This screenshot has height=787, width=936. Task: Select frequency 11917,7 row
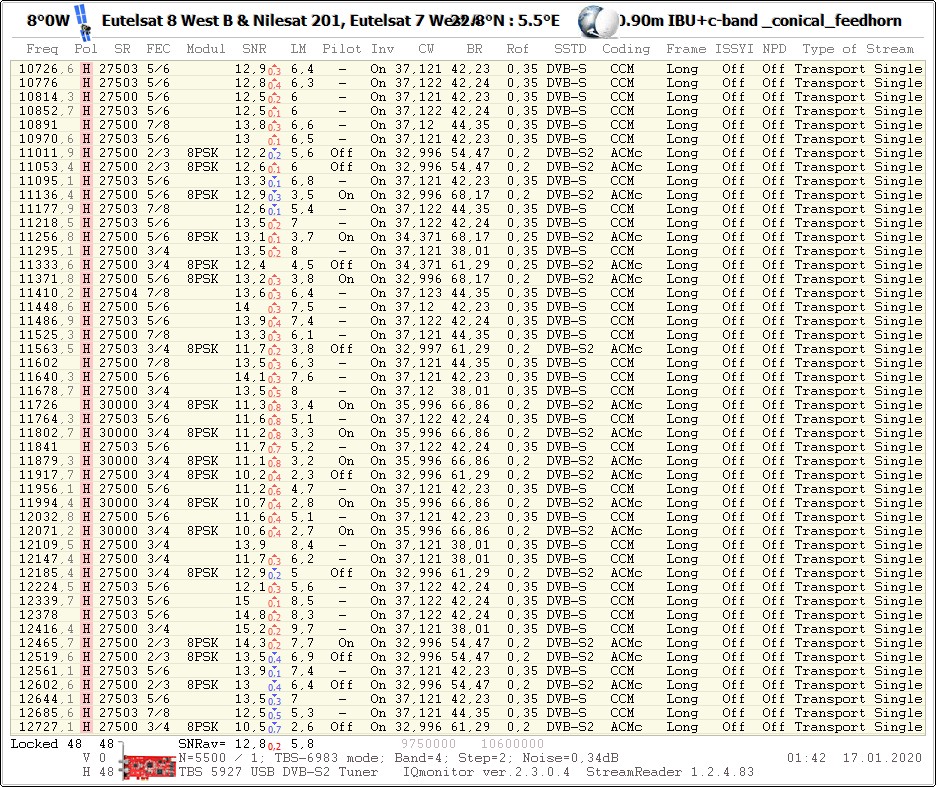click(x=468, y=475)
